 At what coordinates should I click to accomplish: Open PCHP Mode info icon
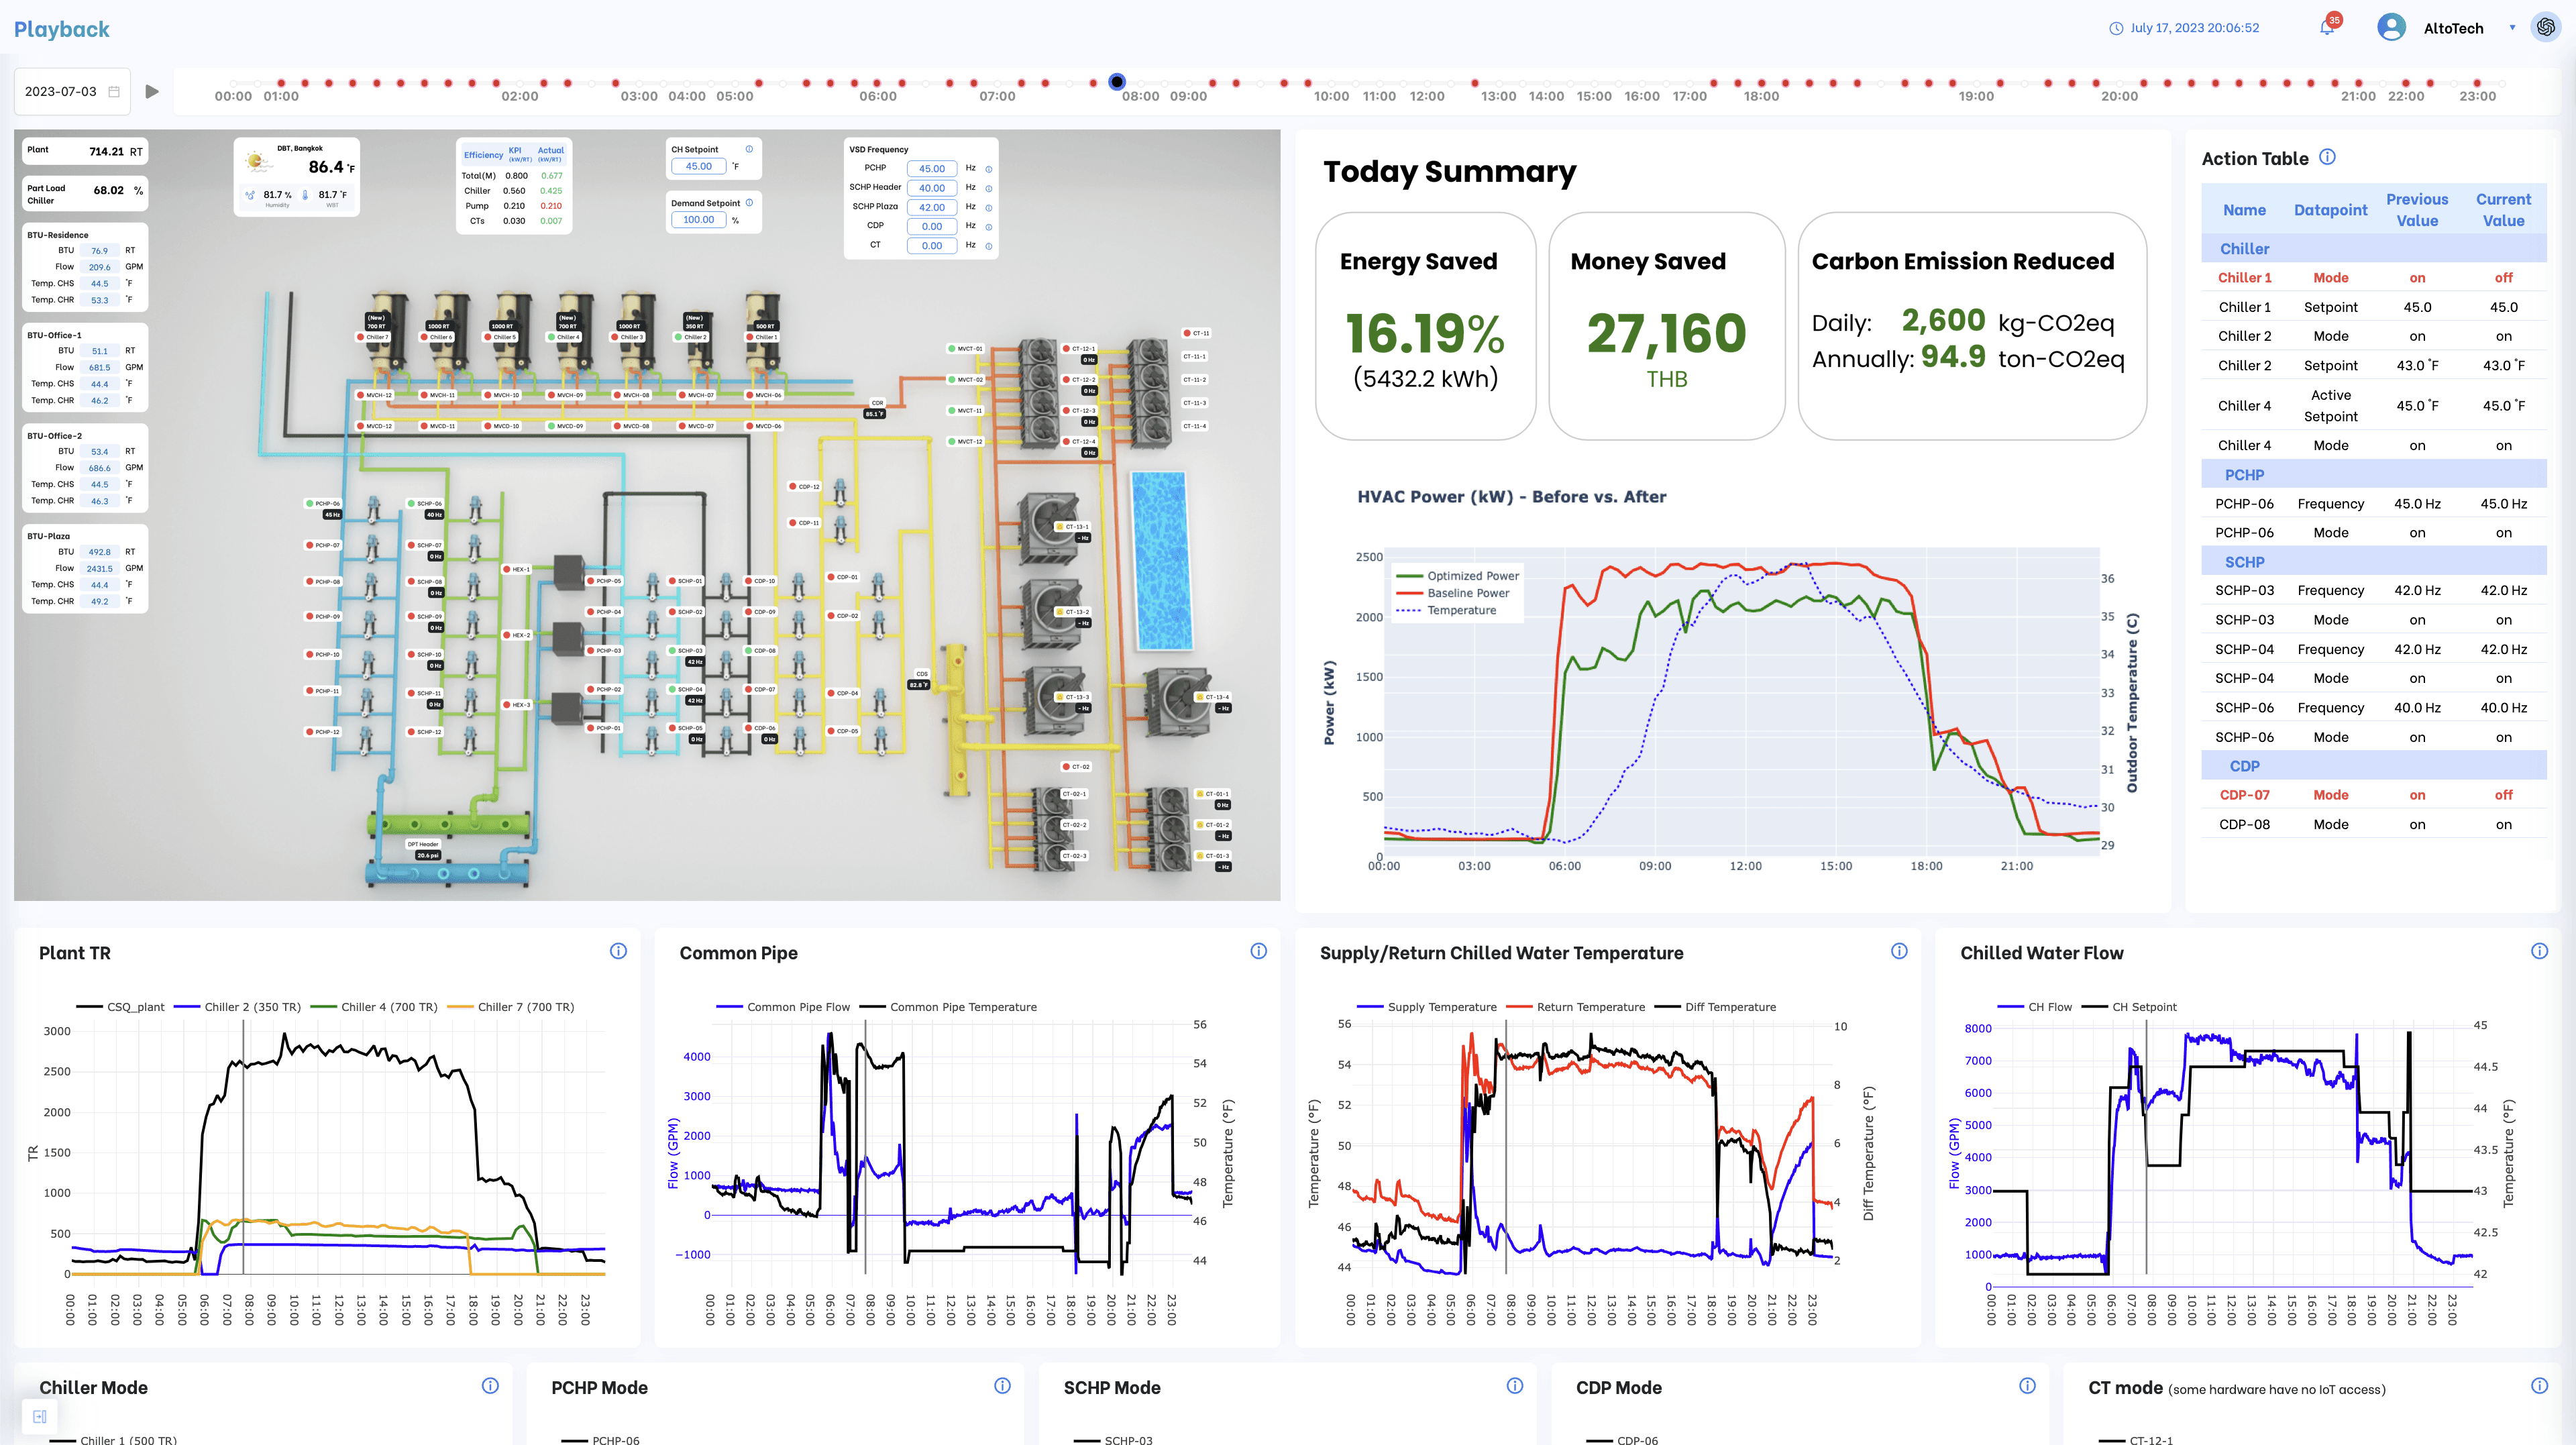(1002, 1385)
